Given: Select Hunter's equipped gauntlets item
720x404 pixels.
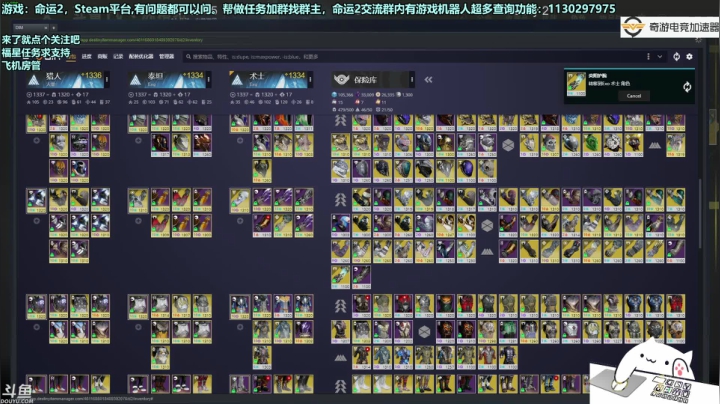Looking at the screenshot, I should click(36, 201).
